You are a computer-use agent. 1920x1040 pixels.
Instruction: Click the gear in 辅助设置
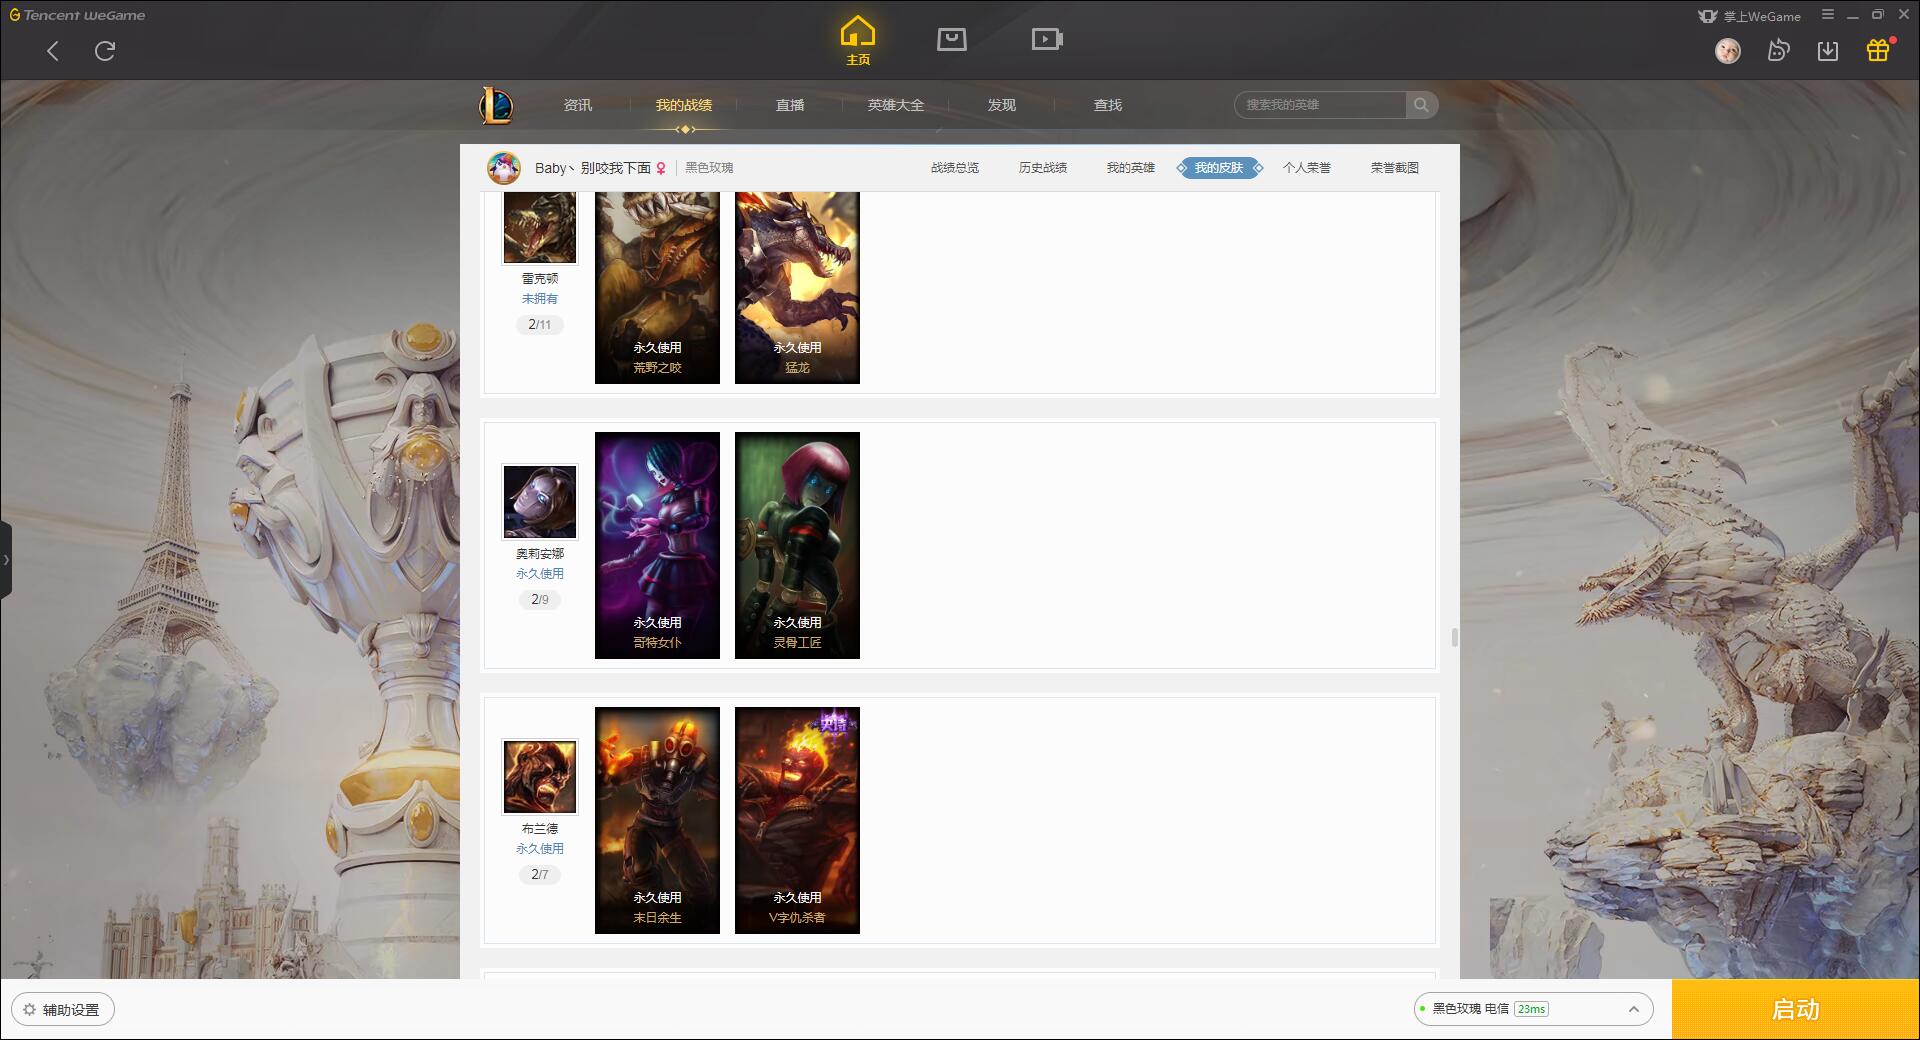[29, 1010]
